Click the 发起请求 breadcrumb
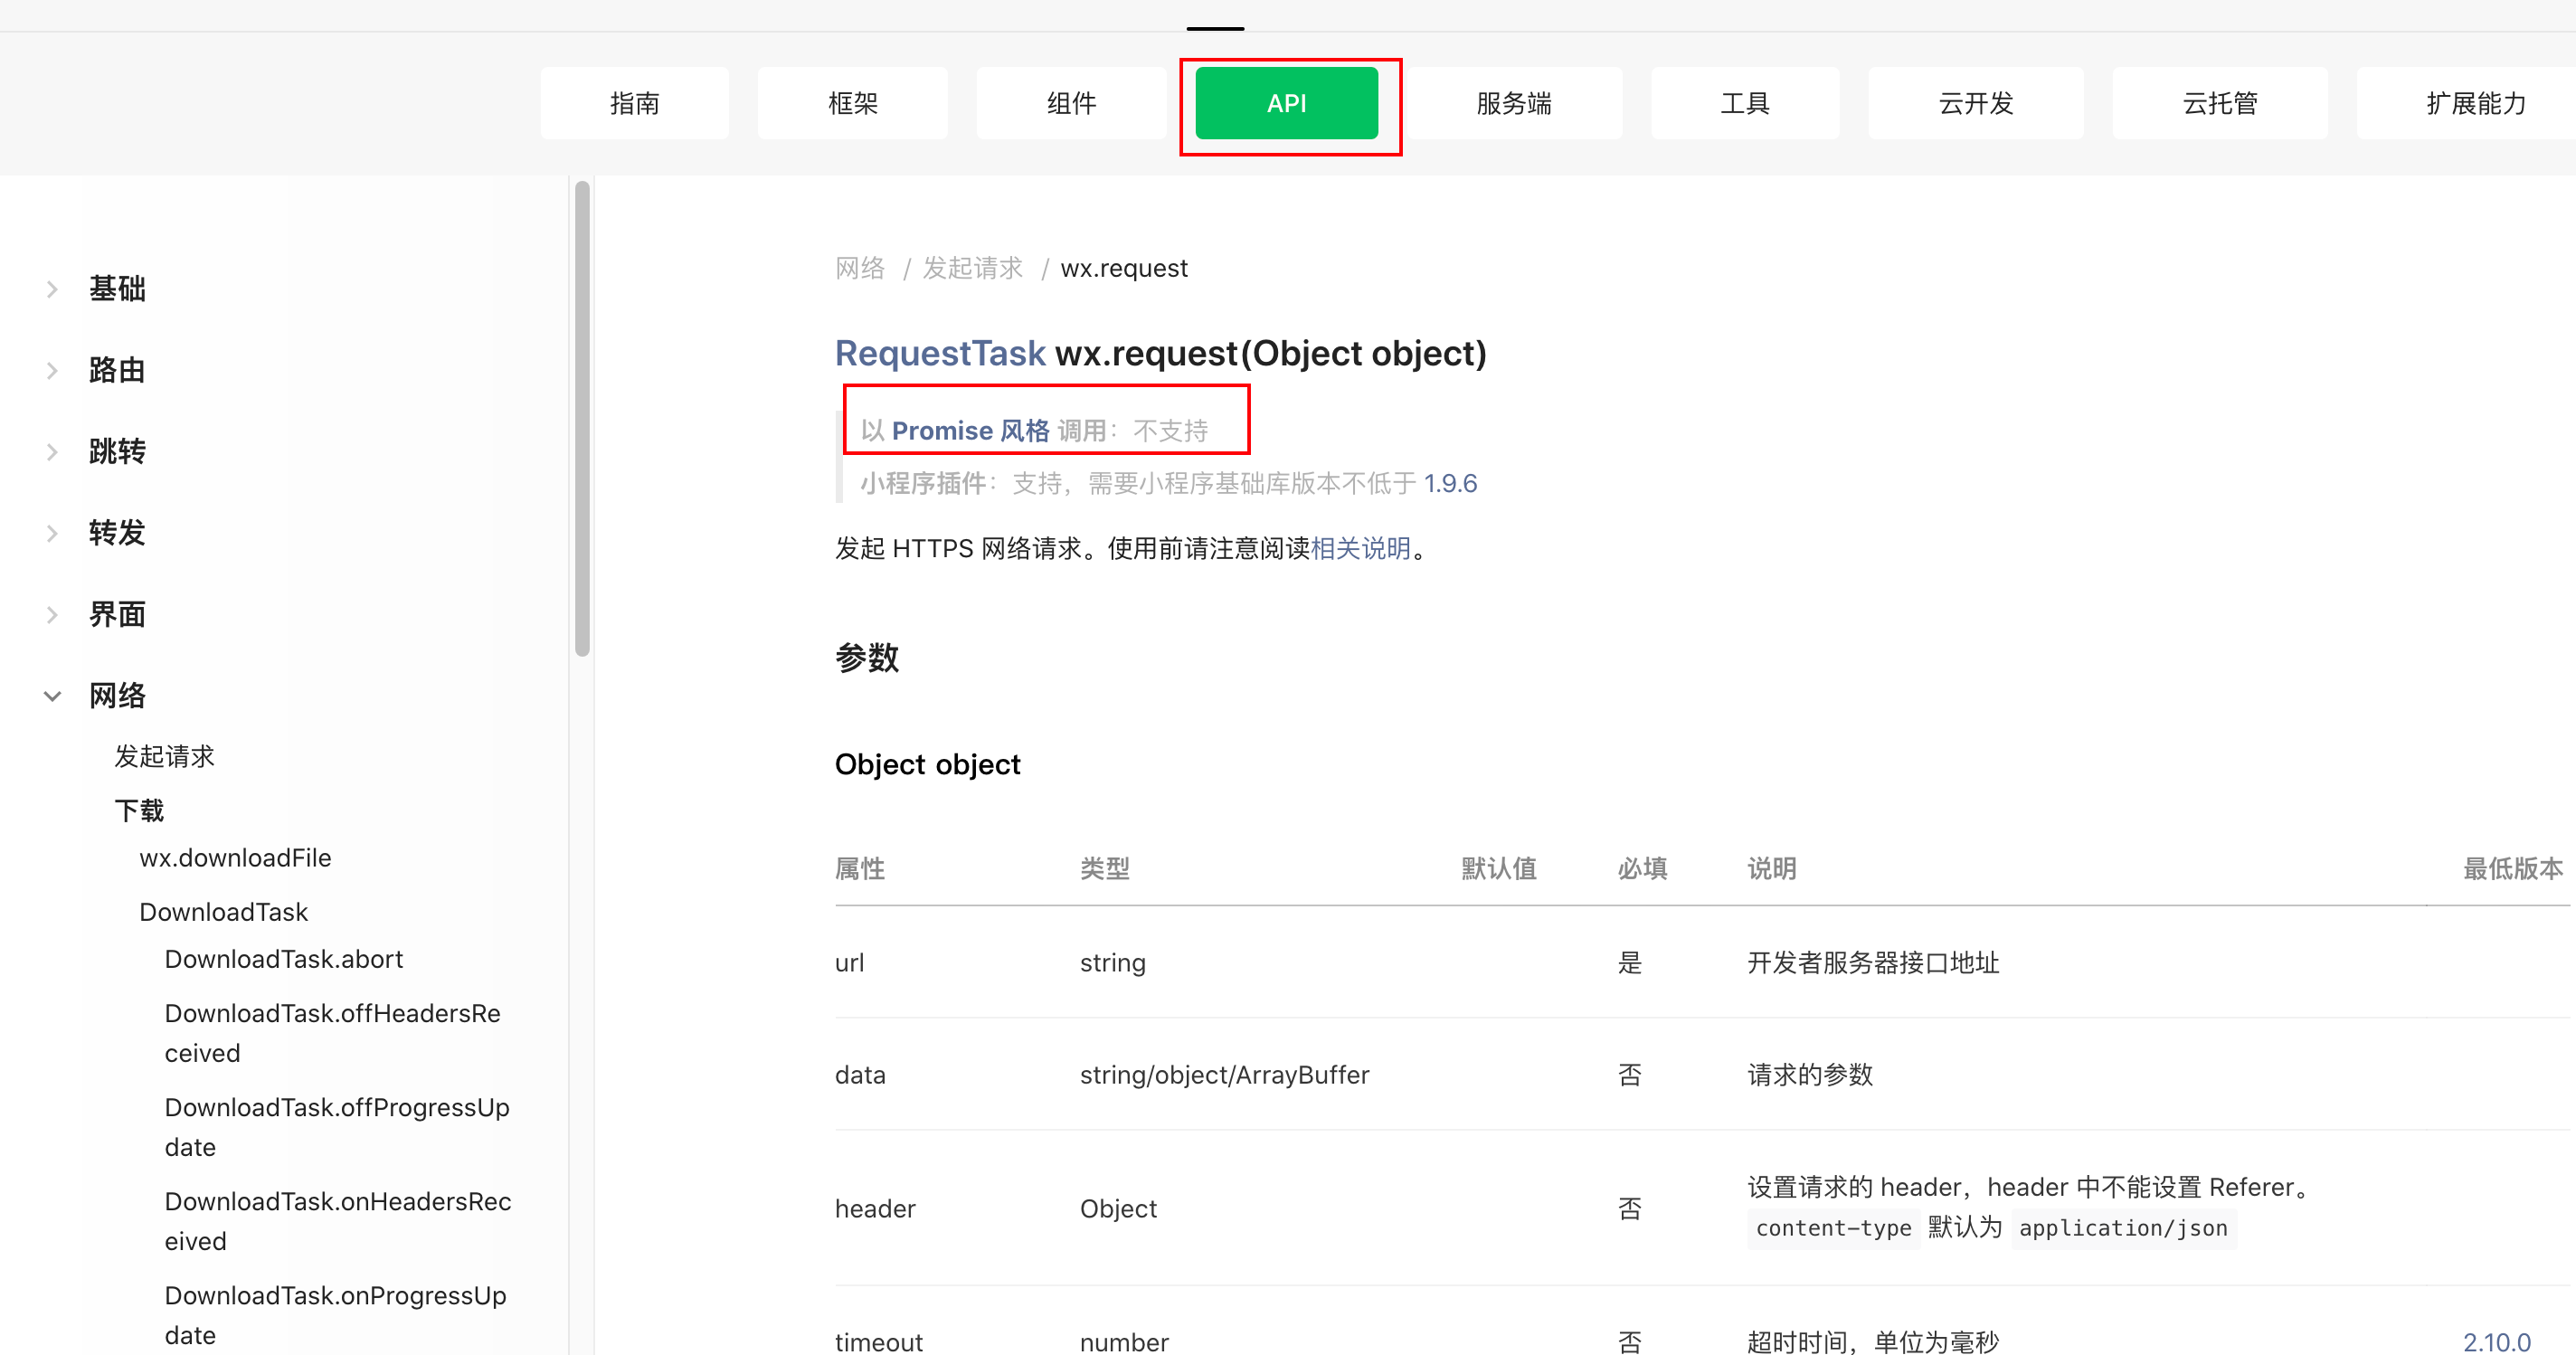The image size is (2576, 1355). pyautogui.click(x=972, y=268)
